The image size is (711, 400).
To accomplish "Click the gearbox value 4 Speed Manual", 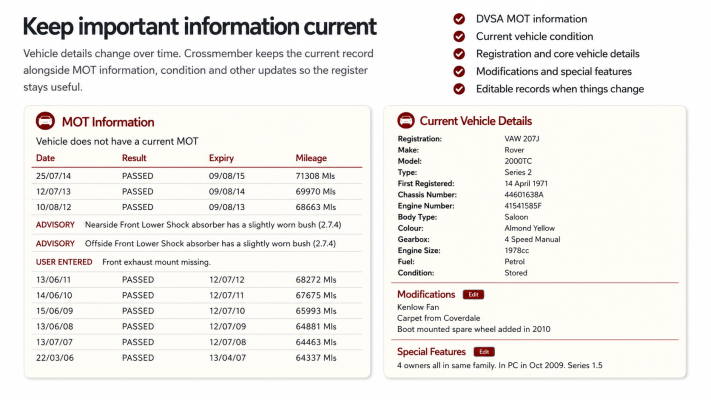I will (x=532, y=239).
